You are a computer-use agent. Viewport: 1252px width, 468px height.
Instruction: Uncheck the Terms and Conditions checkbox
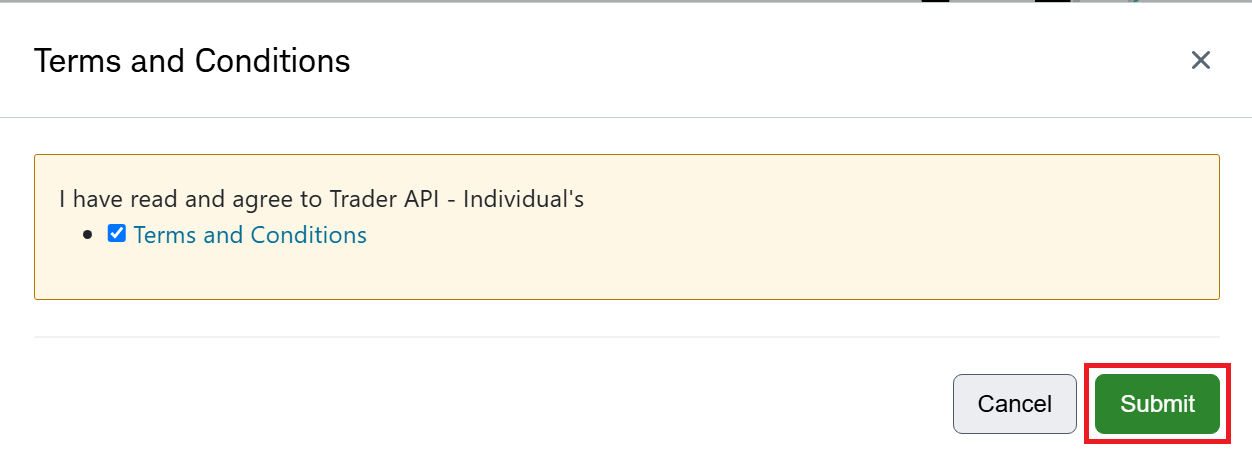117,234
